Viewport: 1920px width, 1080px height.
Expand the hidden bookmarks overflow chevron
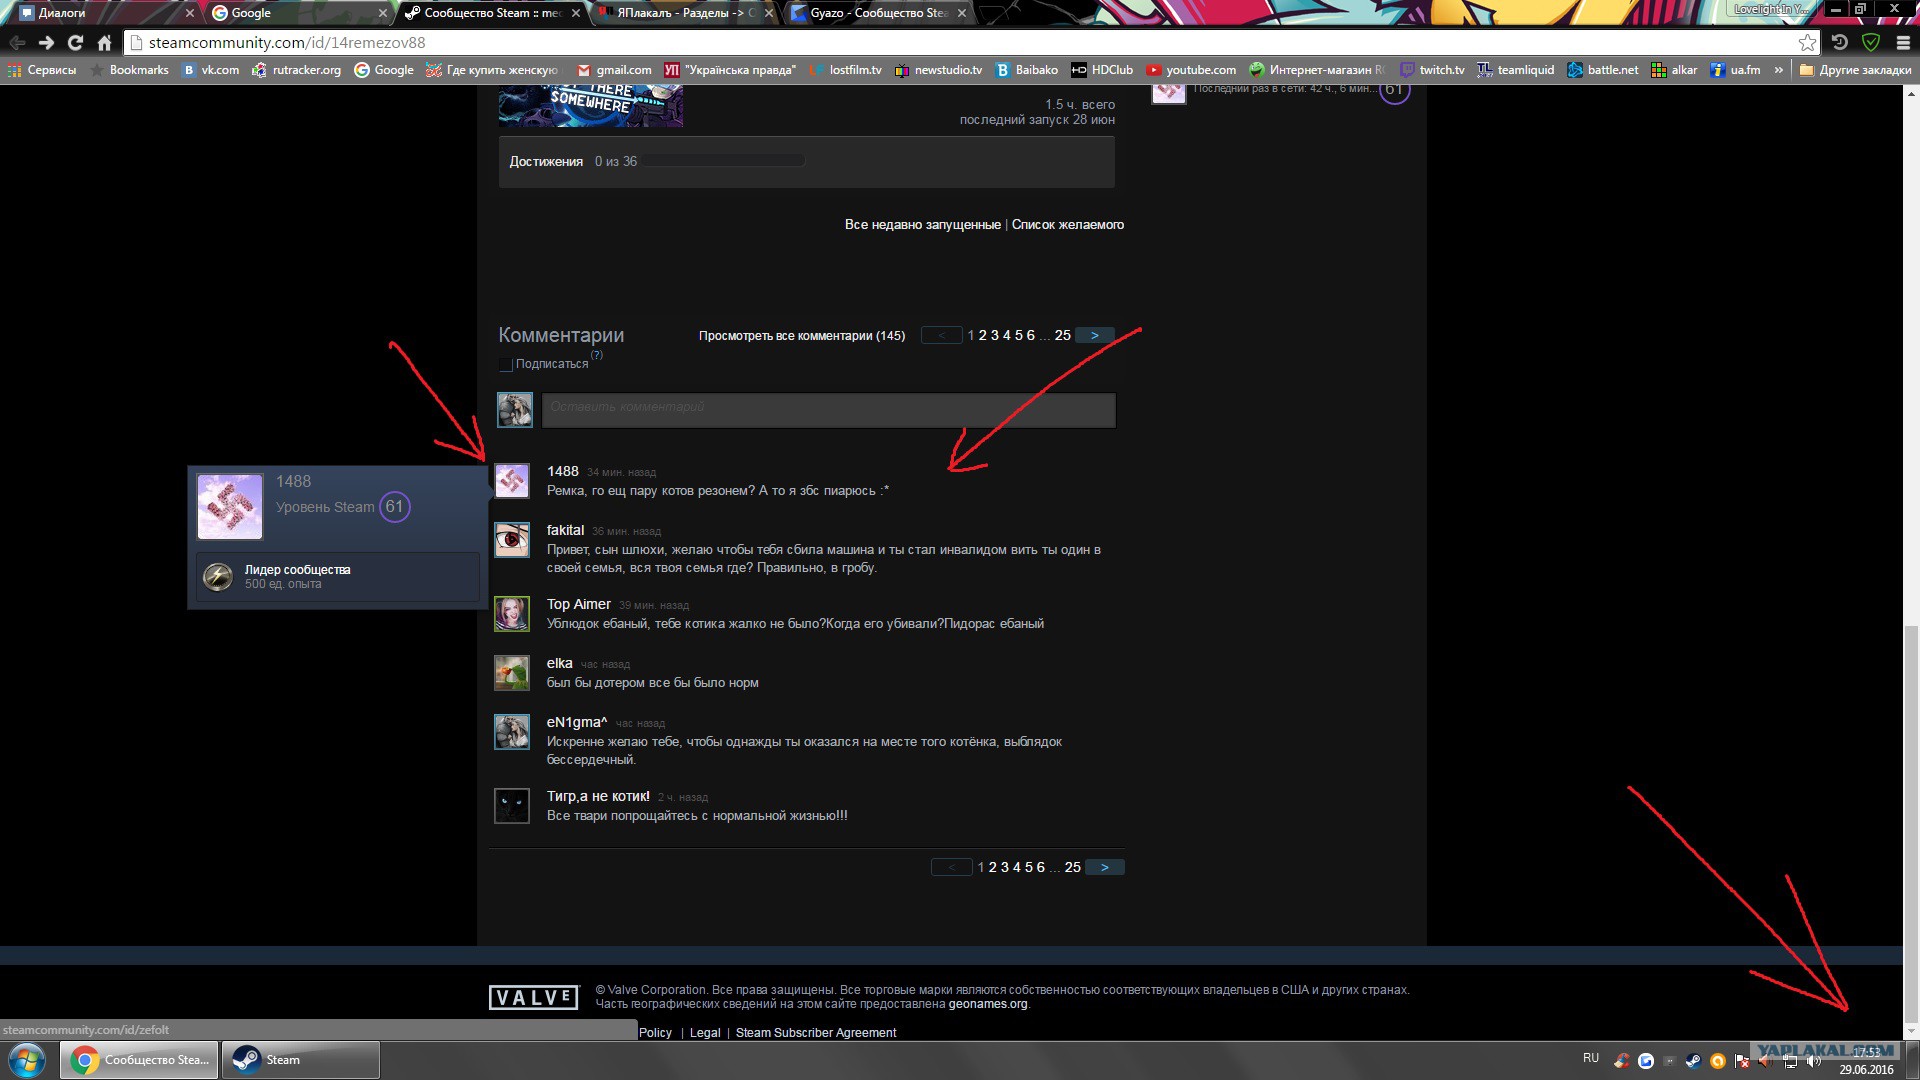pos(1778,70)
